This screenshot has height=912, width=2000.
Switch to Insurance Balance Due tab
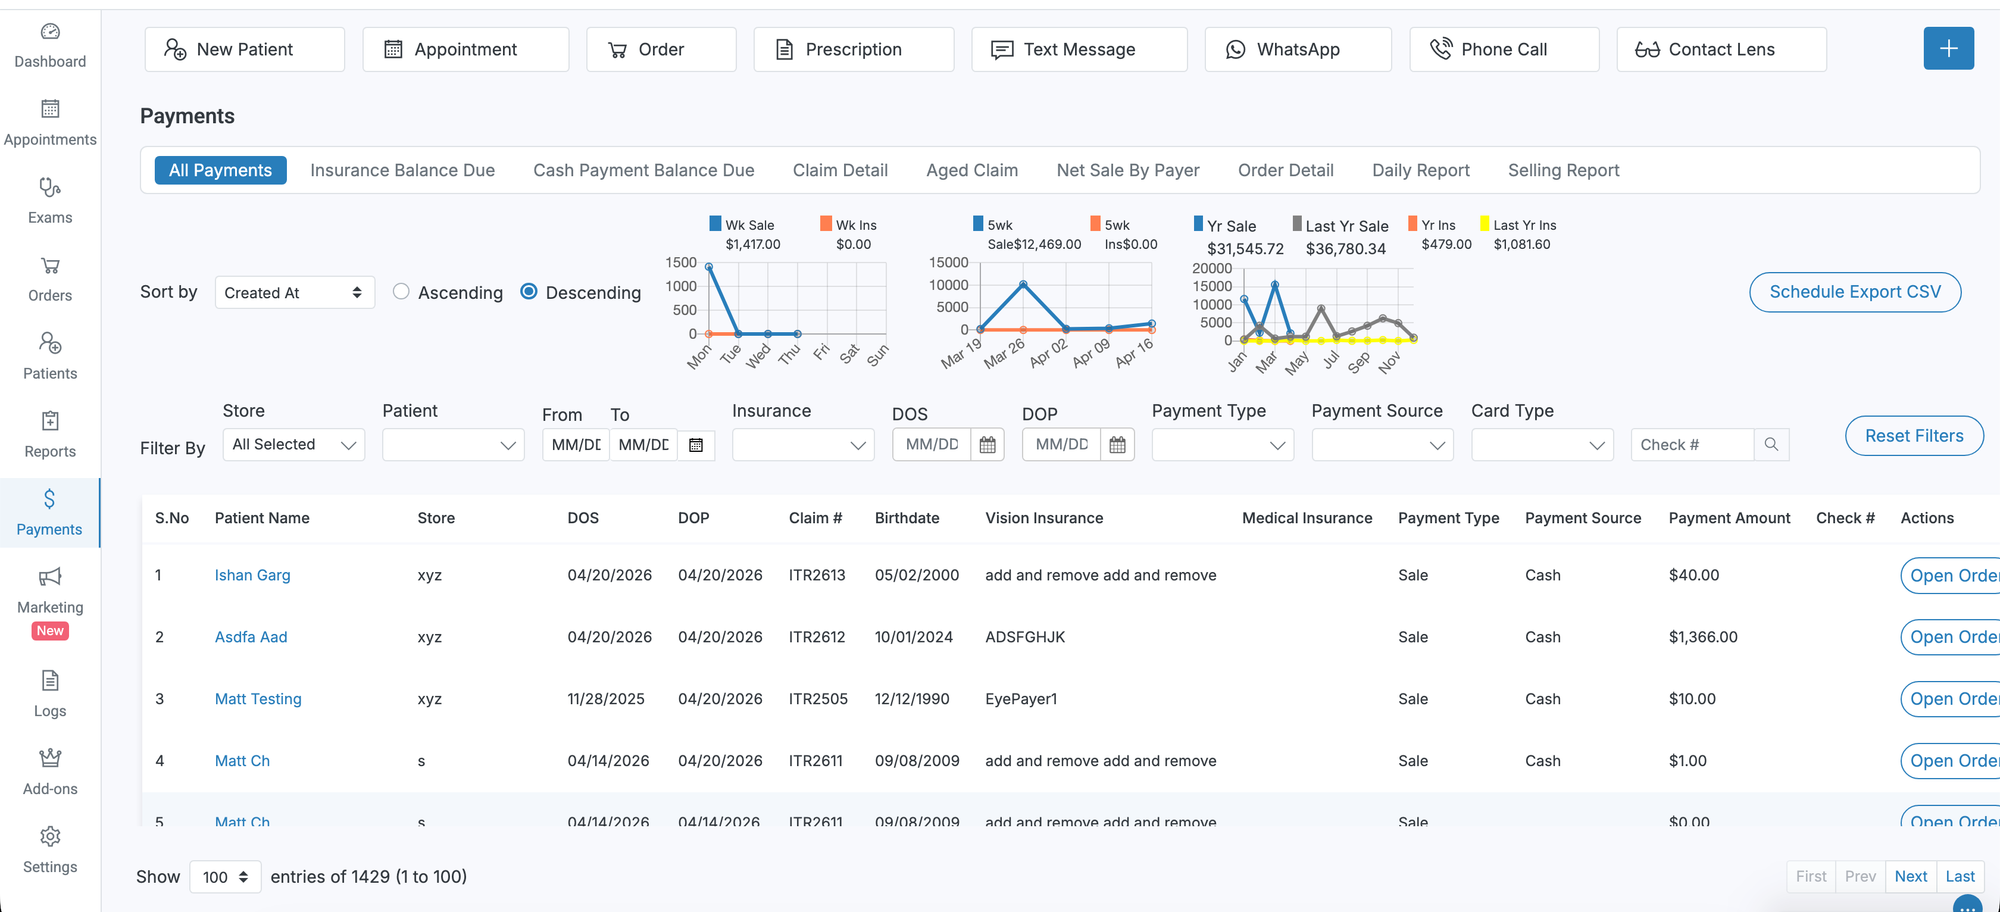pos(402,170)
